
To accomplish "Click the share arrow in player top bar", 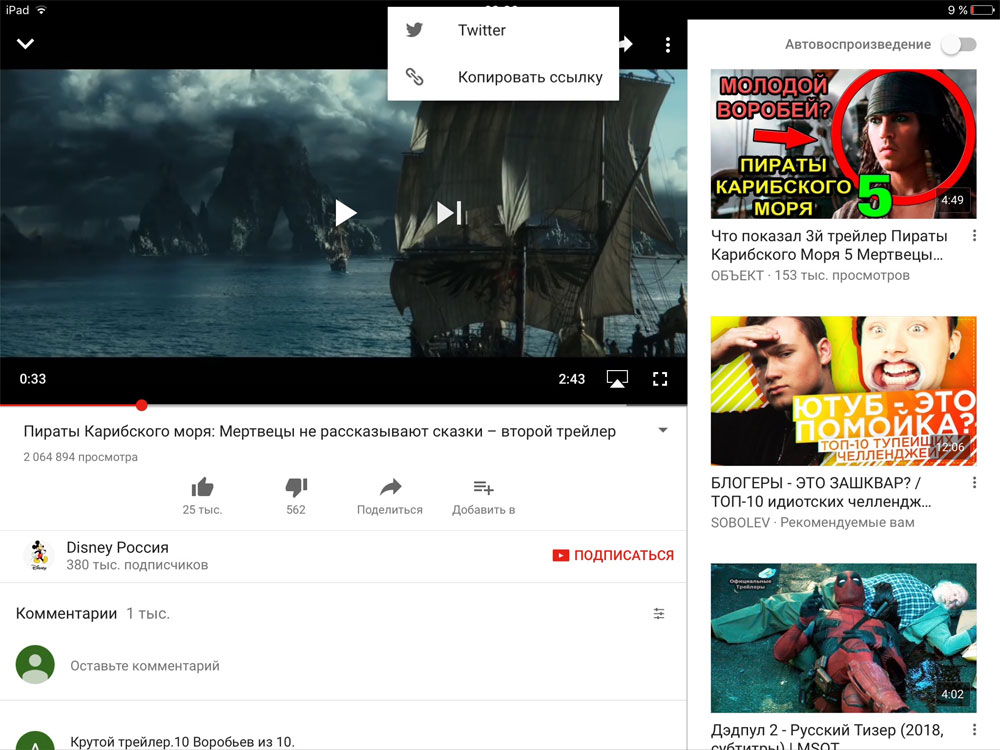I will click(626, 43).
